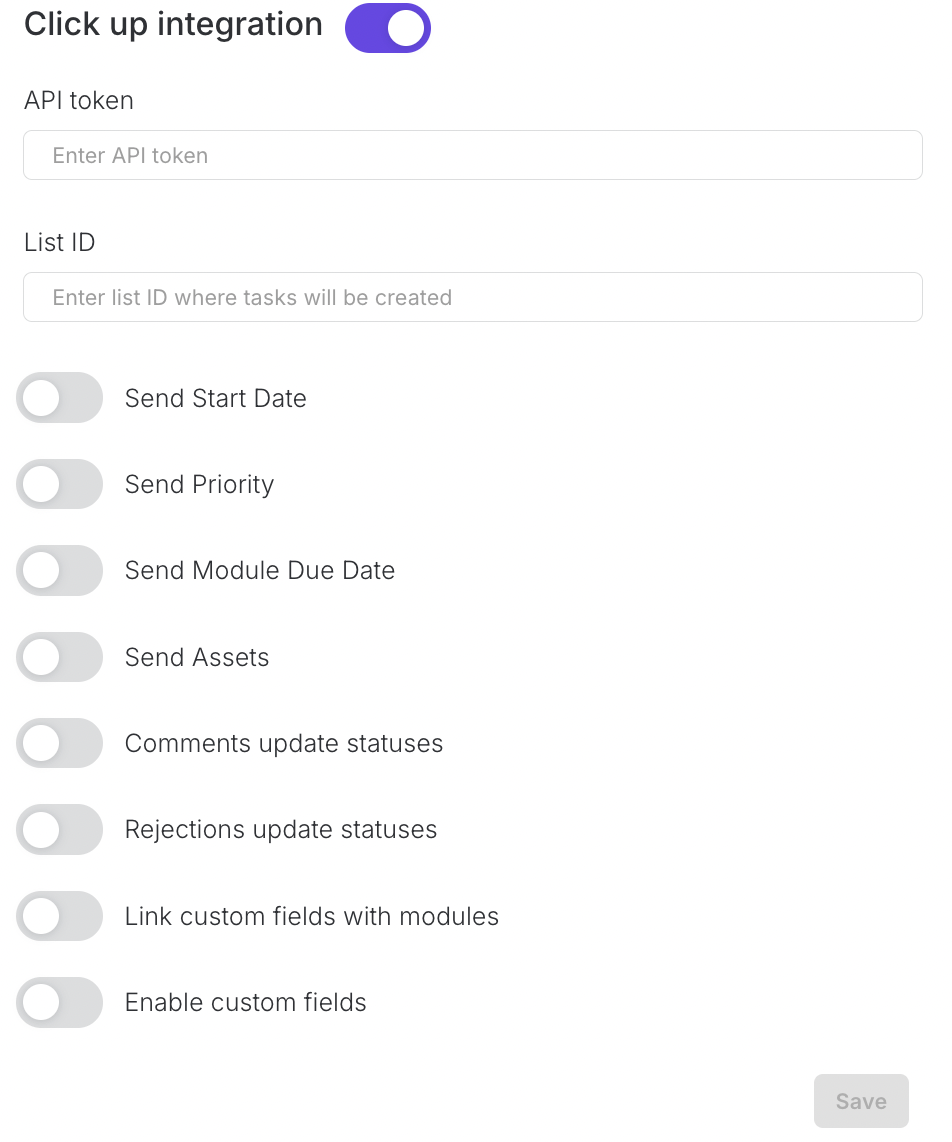Screen dimensions: 952x1142
Task: Turn on the Send Priority switch
Action: [x=60, y=484]
